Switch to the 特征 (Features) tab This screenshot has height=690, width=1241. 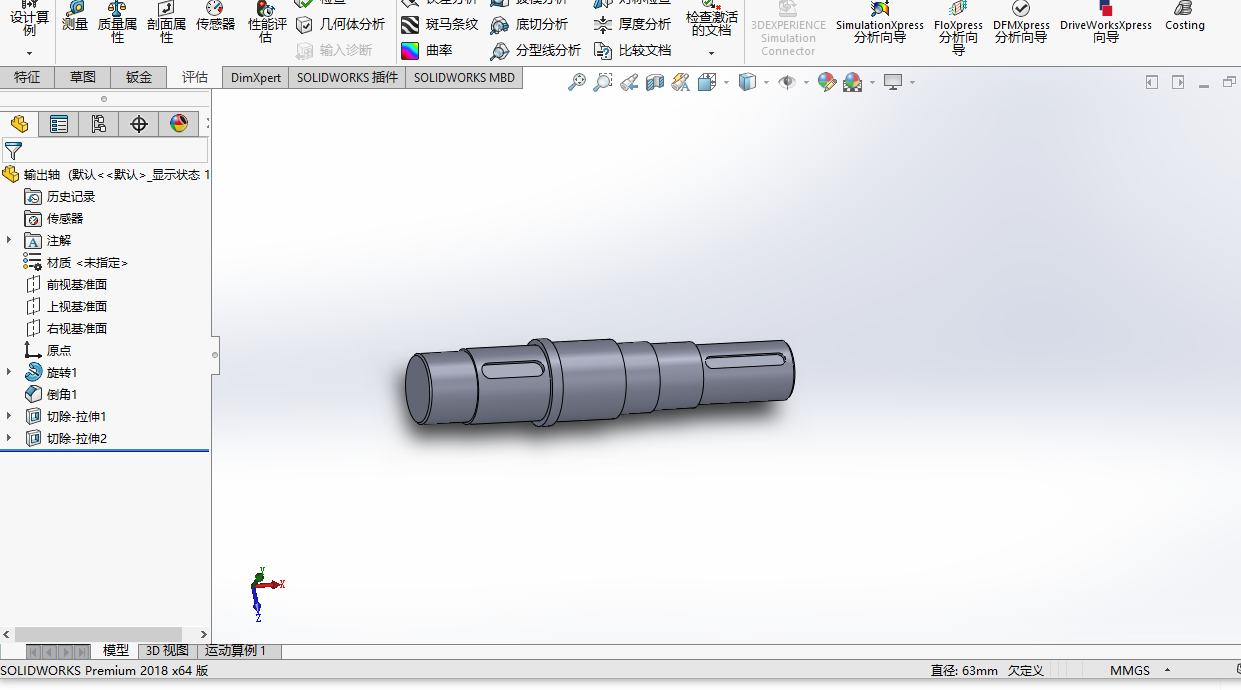(x=27, y=77)
